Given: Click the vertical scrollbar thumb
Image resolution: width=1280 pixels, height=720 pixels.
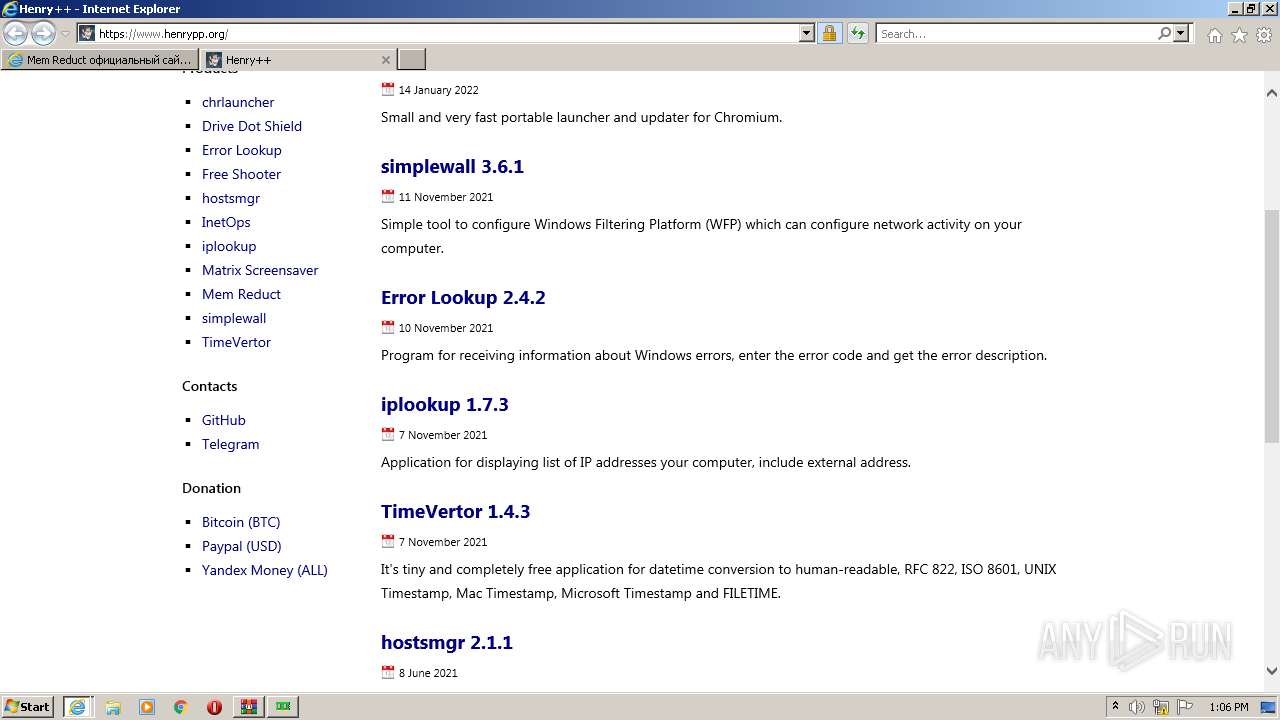Looking at the screenshot, I should tap(1272, 326).
